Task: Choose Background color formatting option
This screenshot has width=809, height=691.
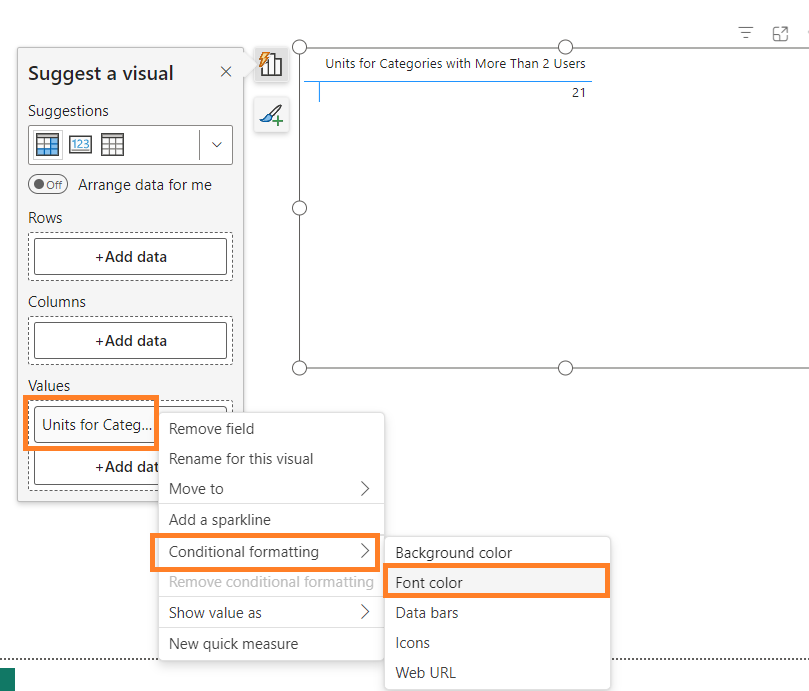Action: coord(497,553)
